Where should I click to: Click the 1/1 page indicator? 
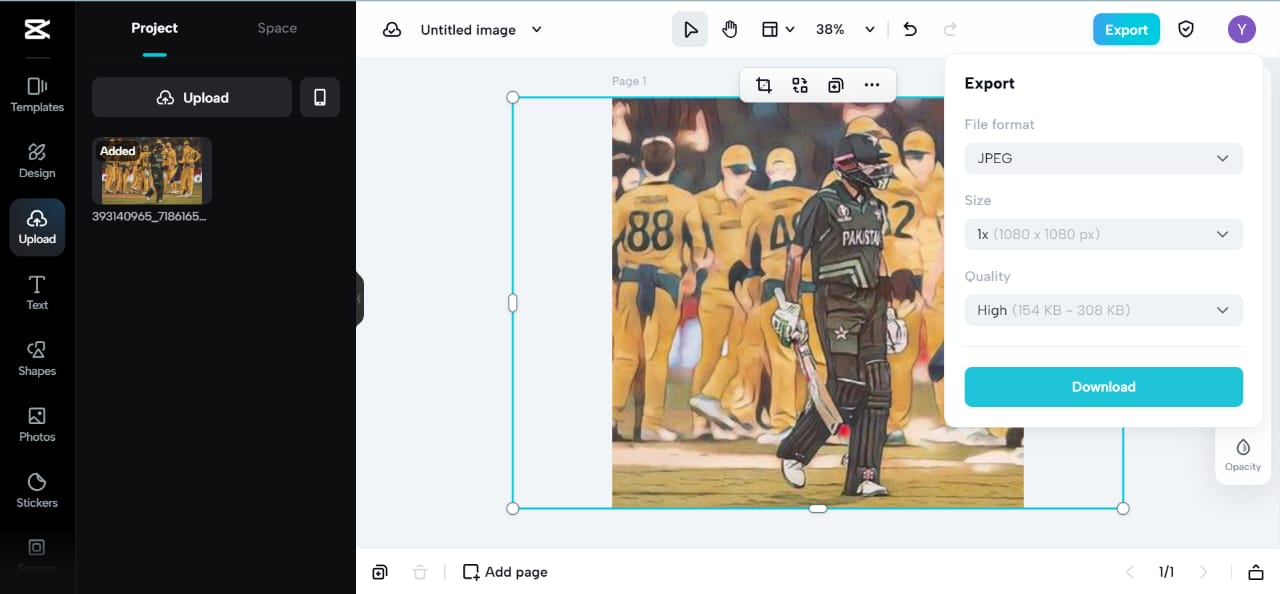coord(1166,572)
